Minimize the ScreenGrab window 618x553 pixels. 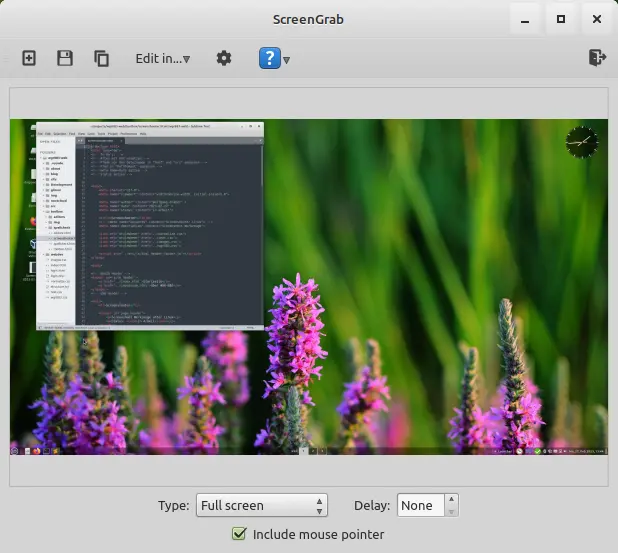click(525, 19)
